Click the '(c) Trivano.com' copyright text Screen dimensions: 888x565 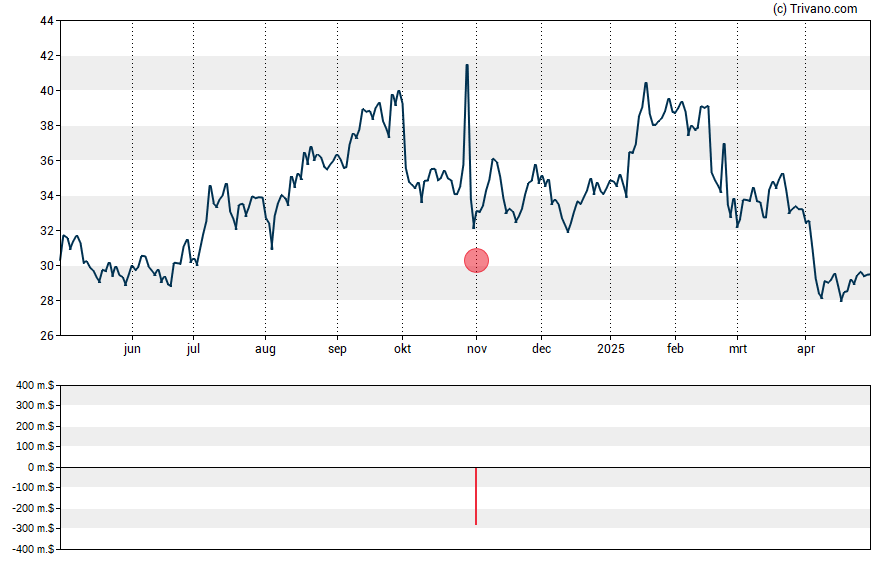click(815, 8)
